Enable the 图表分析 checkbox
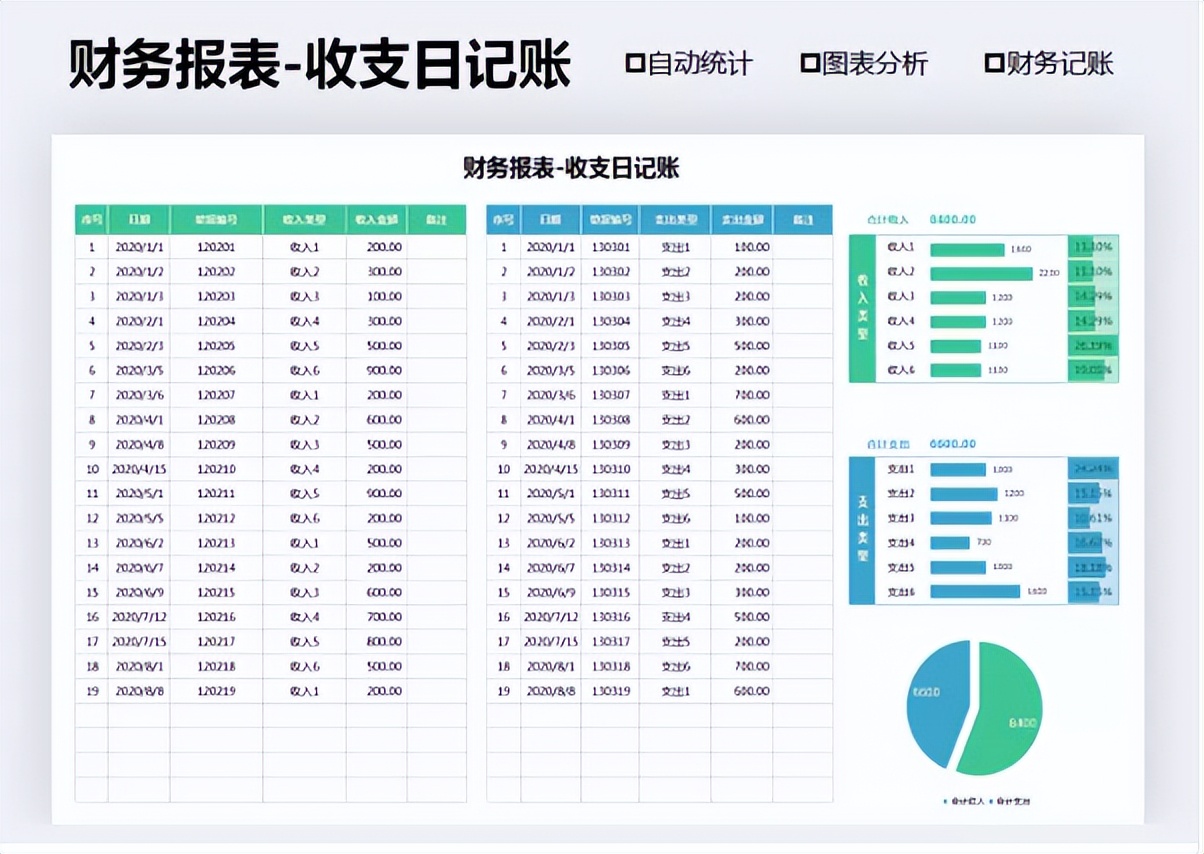The width and height of the screenshot is (1204, 854). point(810,64)
